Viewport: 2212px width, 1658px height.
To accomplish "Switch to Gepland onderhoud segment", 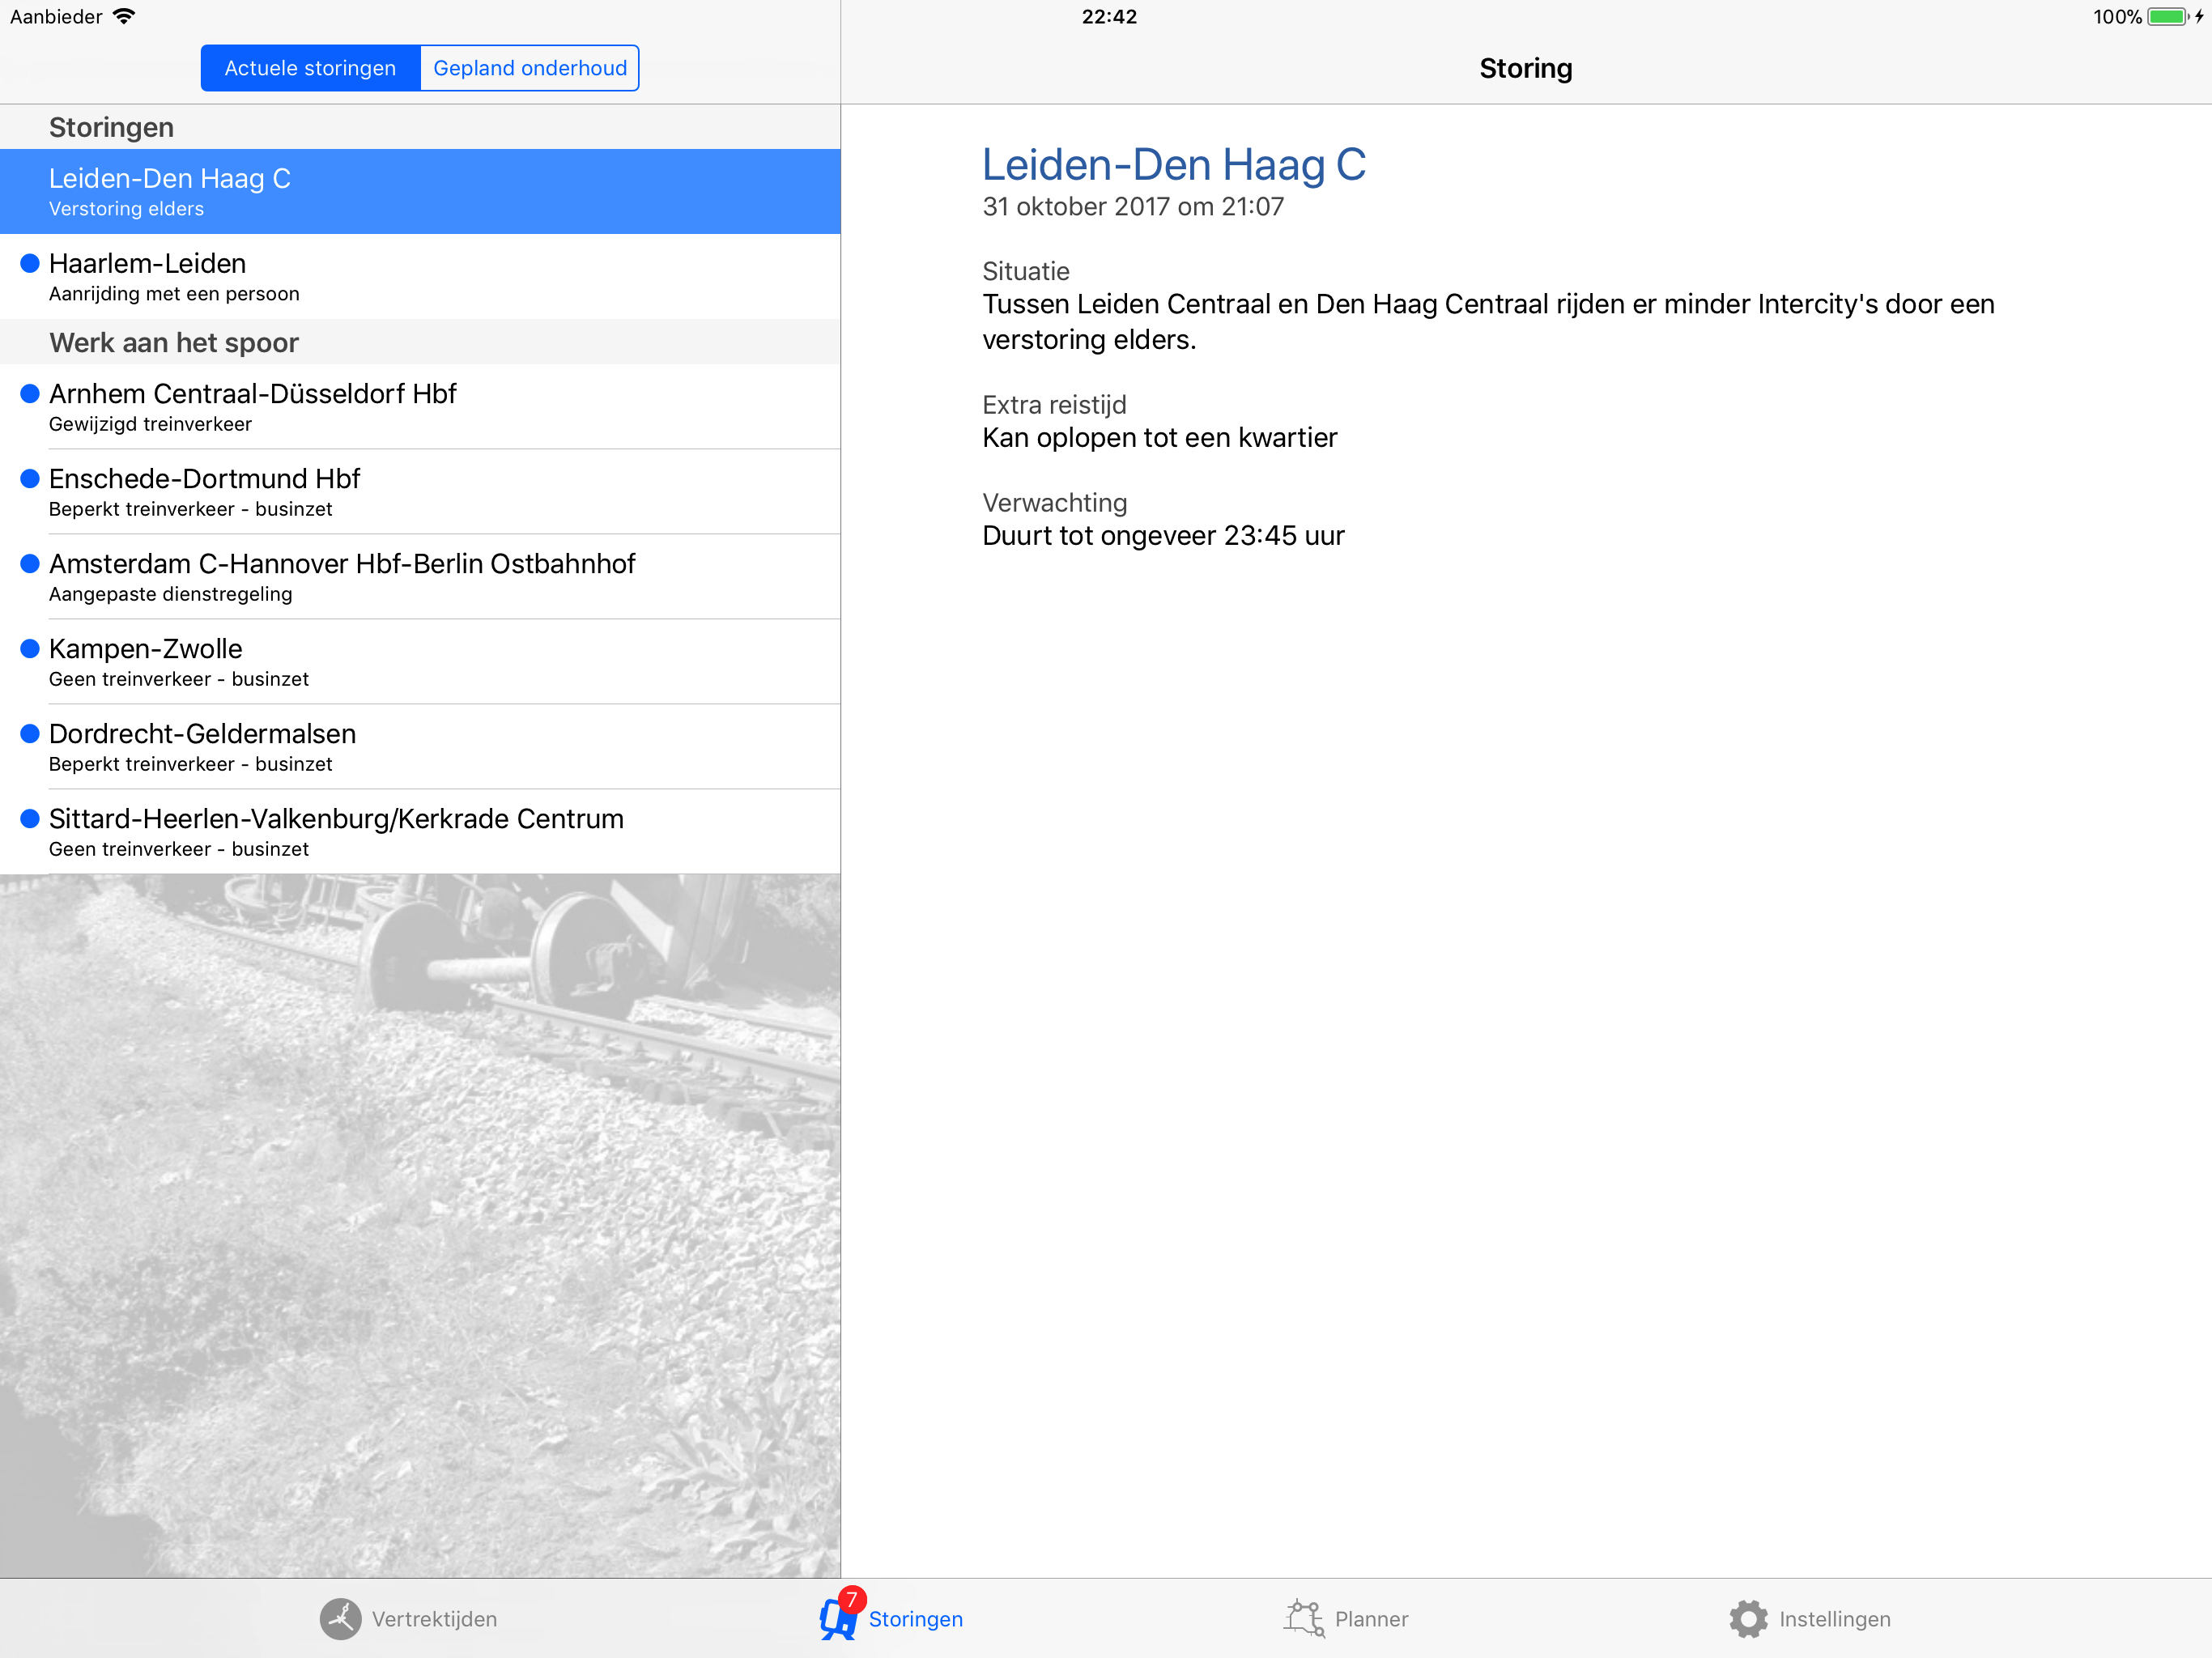I will point(530,68).
